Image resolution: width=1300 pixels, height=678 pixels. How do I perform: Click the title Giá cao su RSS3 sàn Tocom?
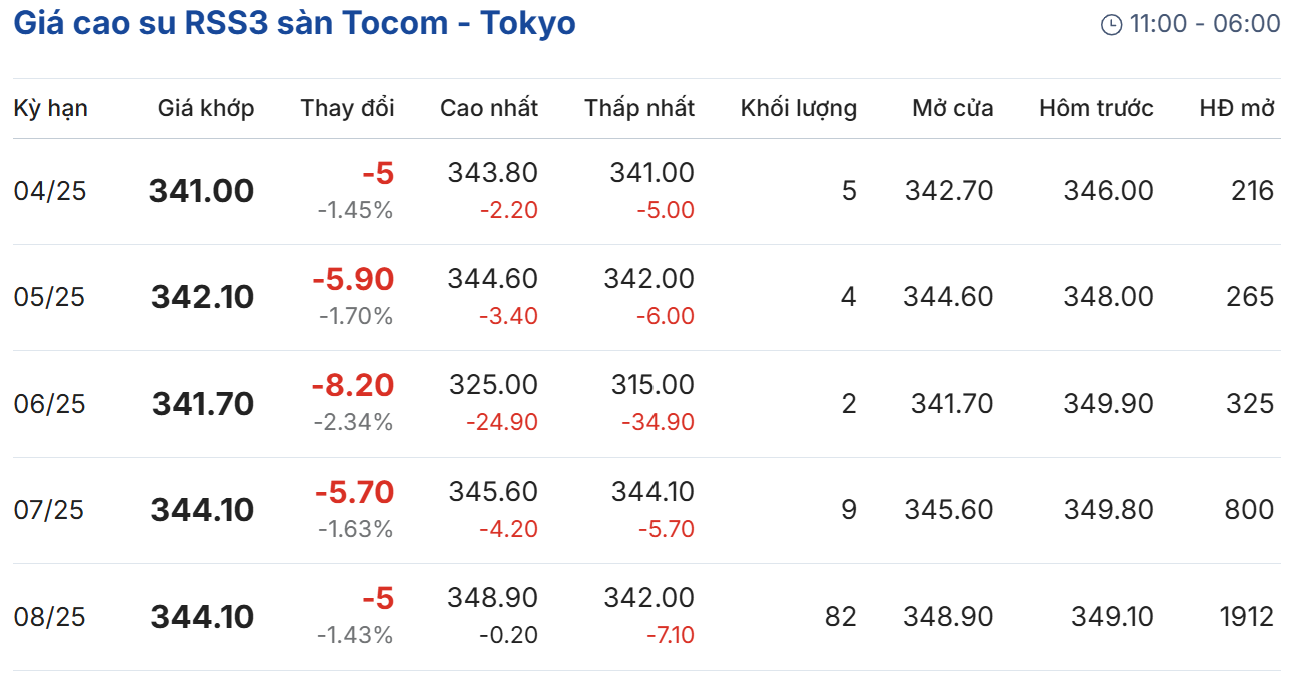[x=294, y=23]
